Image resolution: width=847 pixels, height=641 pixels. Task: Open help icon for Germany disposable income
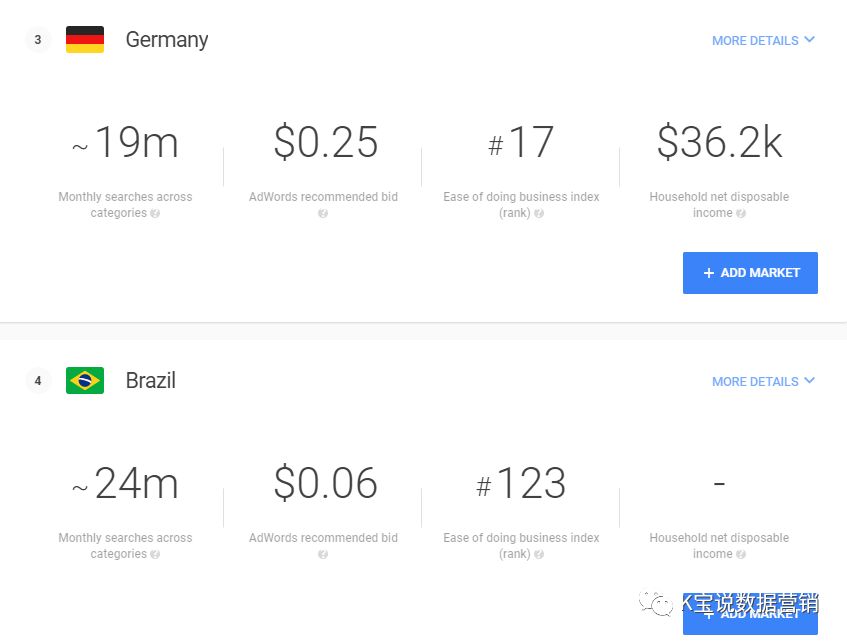(x=741, y=213)
